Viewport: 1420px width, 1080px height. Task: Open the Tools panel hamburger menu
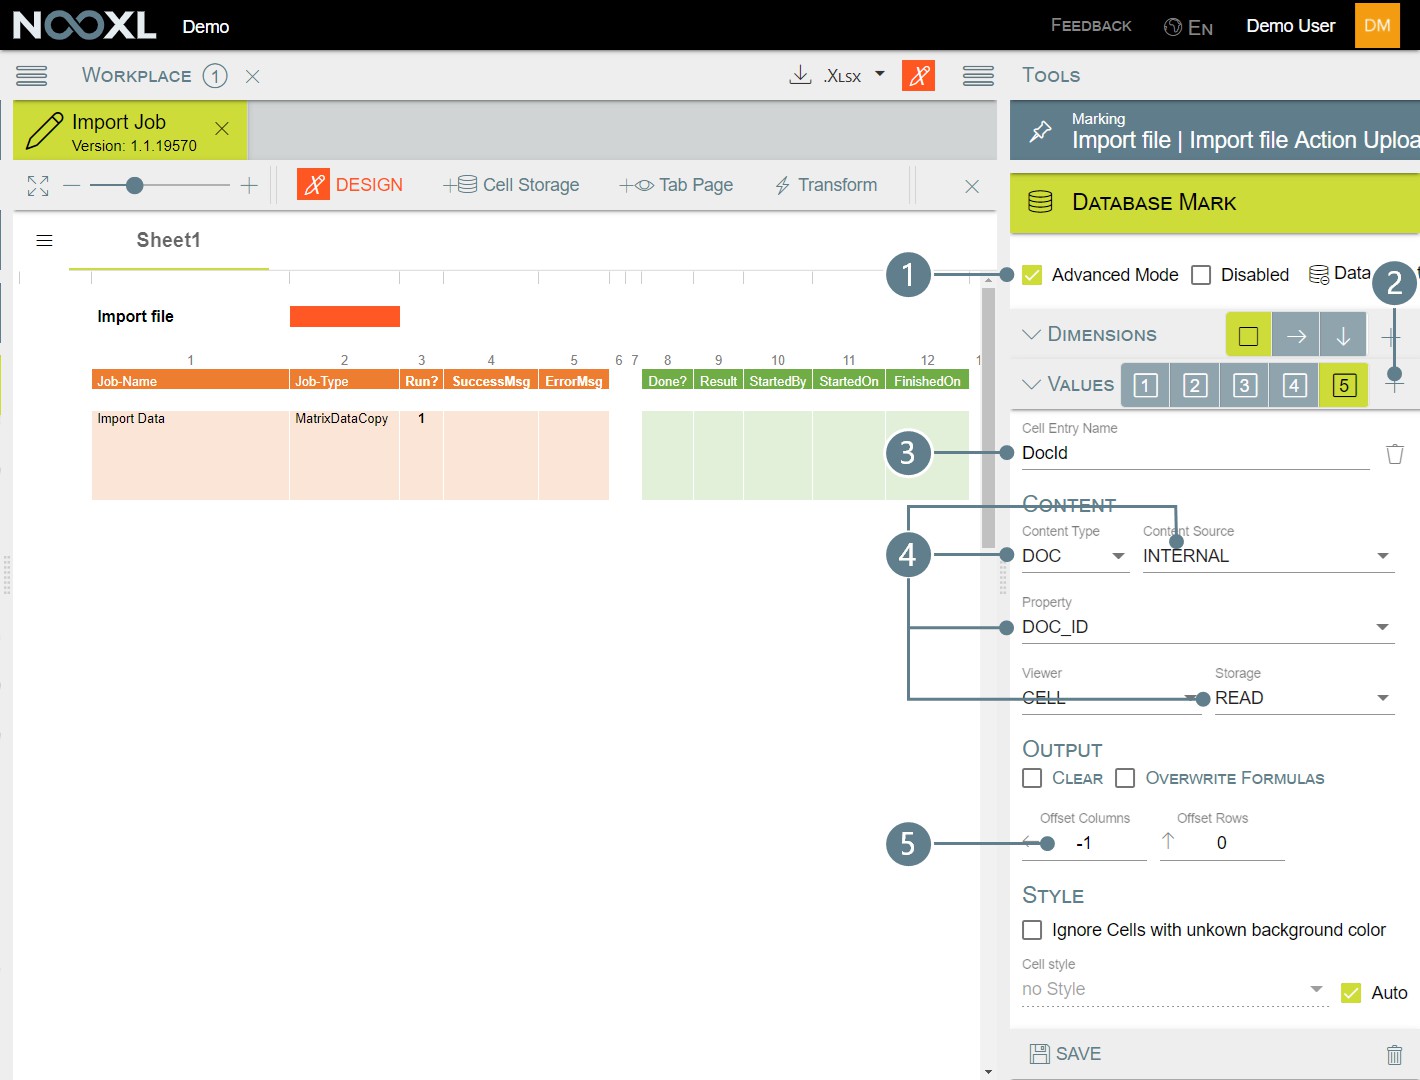pyautogui.click(x=978, y=76)
